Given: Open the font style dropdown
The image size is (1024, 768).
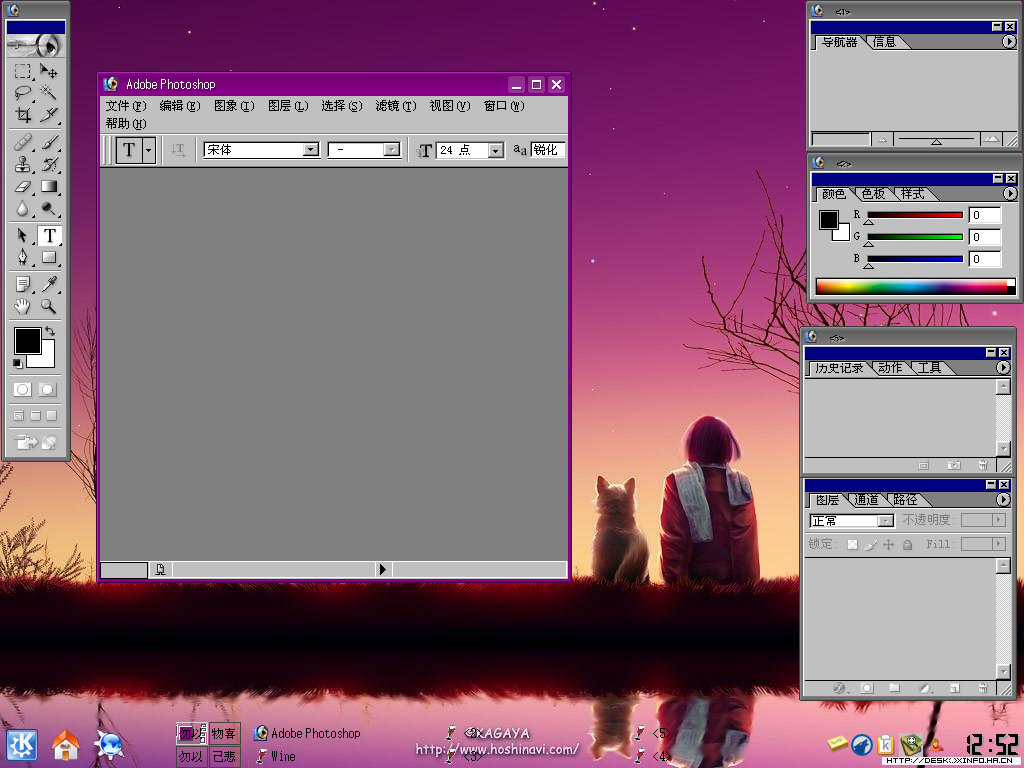Looking at the screenshot, I should (x=391, y=150).
